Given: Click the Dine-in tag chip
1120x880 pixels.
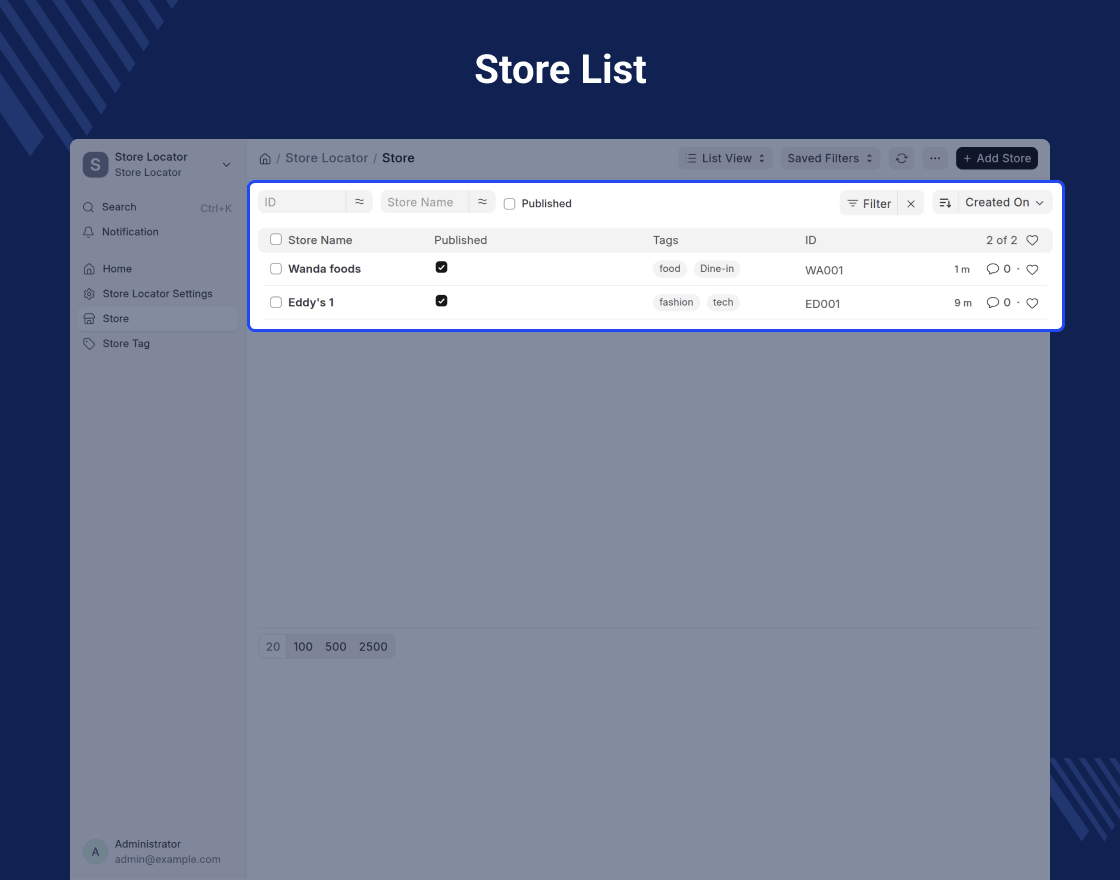Looking at the screenshot, I should 716,269.
